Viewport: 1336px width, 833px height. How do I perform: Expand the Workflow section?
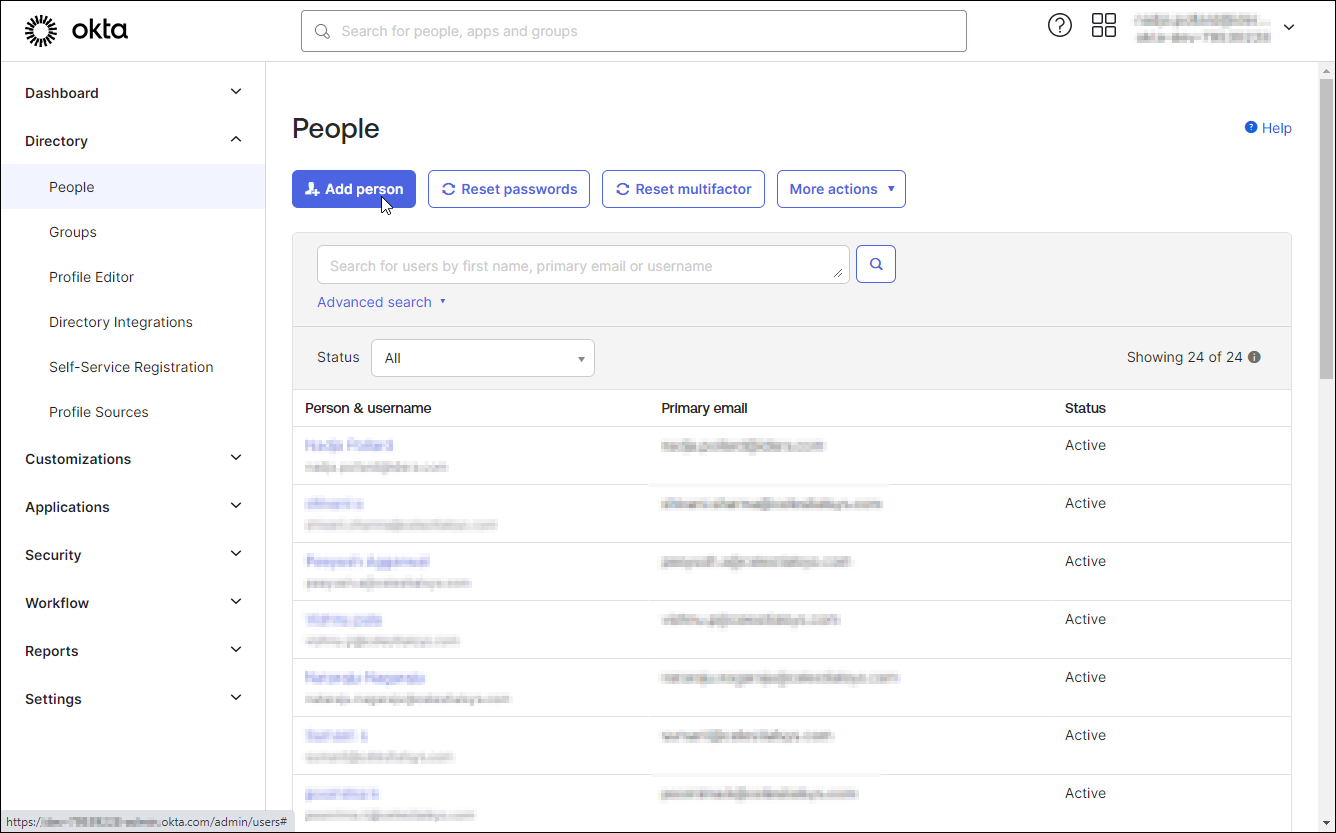pyautogui.click(x=133, y=603)
